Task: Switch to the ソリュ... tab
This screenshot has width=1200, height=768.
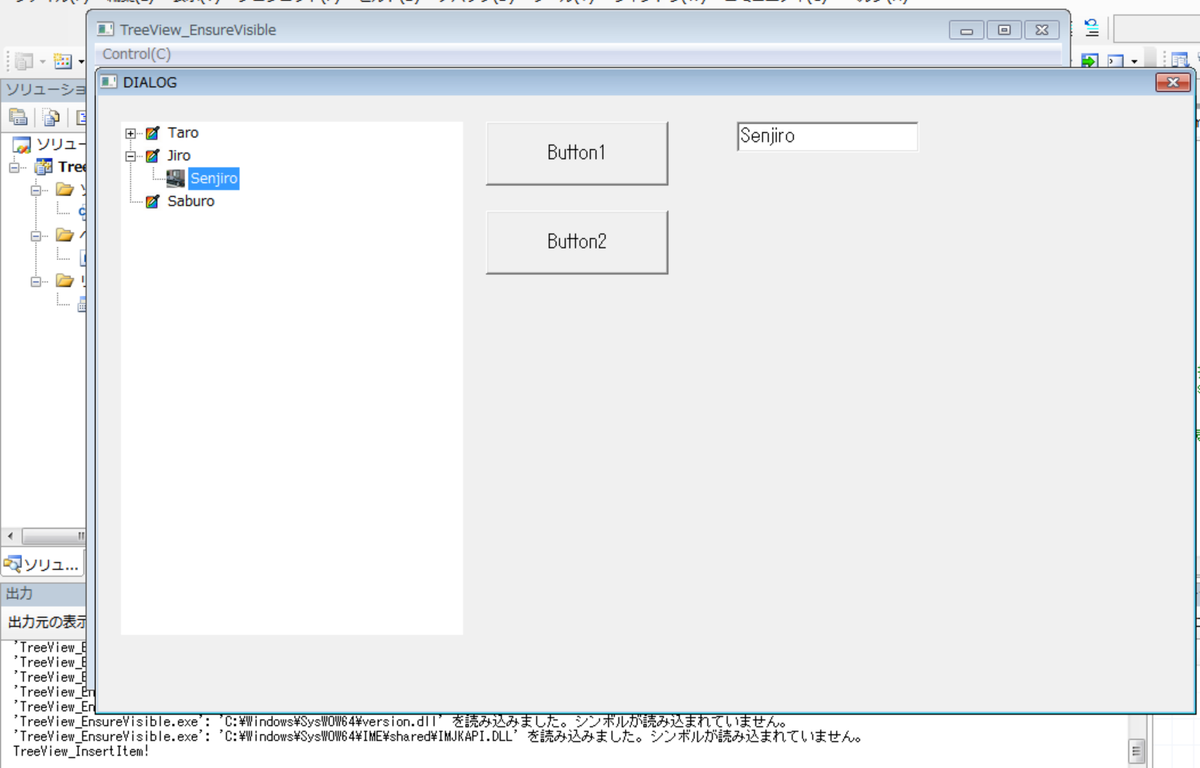Action: click(x=42, y=565)
